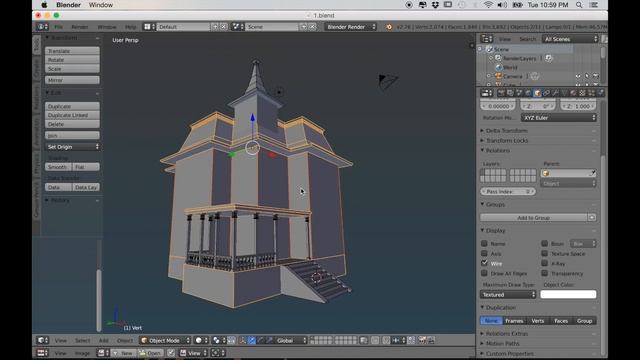
Task: Open the All Scenes outliner dropdown
Action: click(570, 39)
